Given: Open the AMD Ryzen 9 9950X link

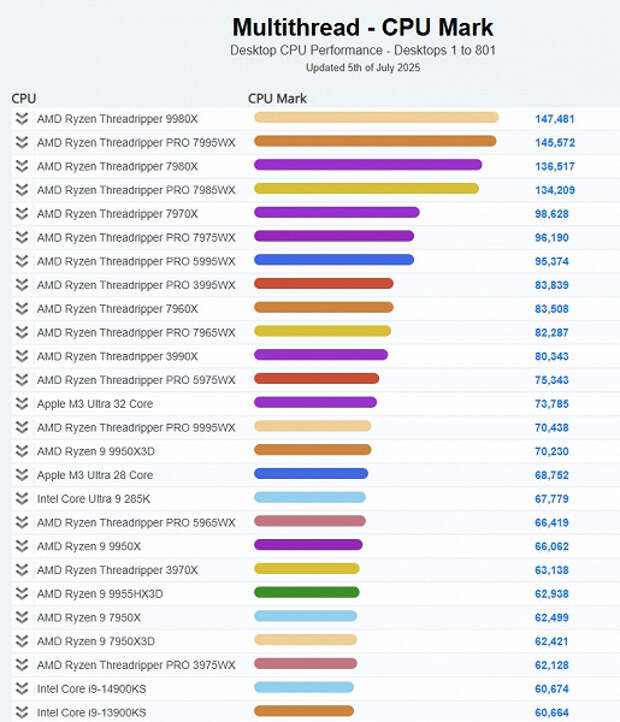Looking at the screenshot, I should 89,546.
